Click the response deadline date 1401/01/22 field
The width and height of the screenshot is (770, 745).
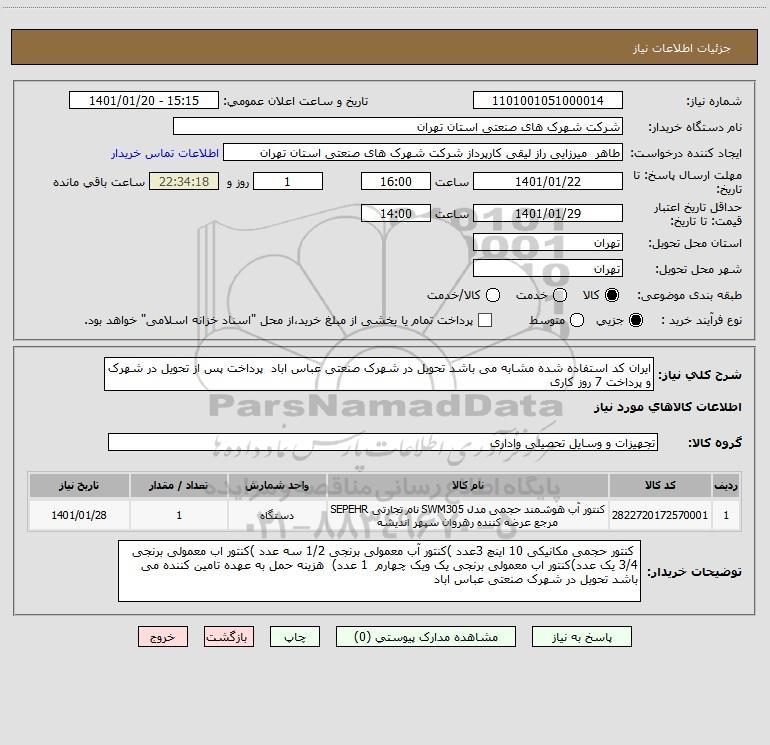point(548,181)
